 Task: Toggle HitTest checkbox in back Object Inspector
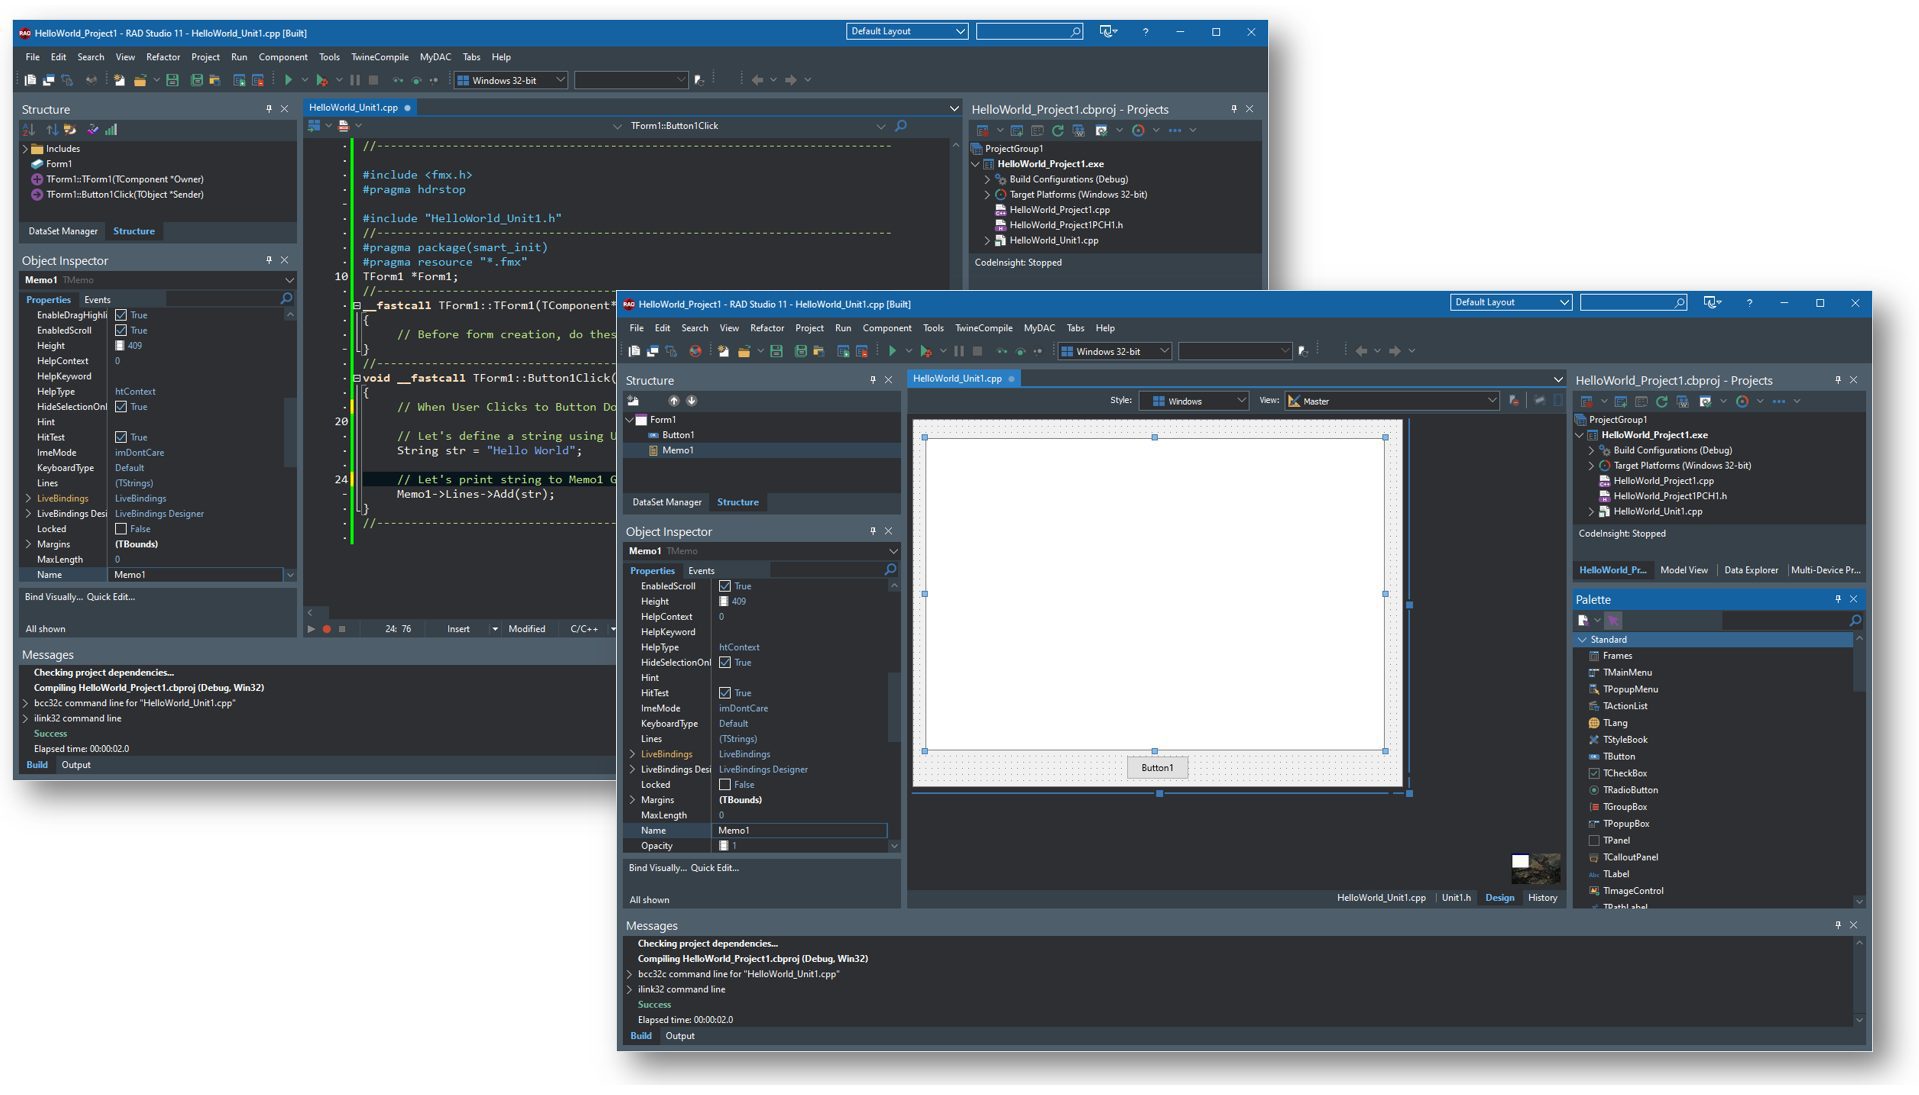point(121,437)
